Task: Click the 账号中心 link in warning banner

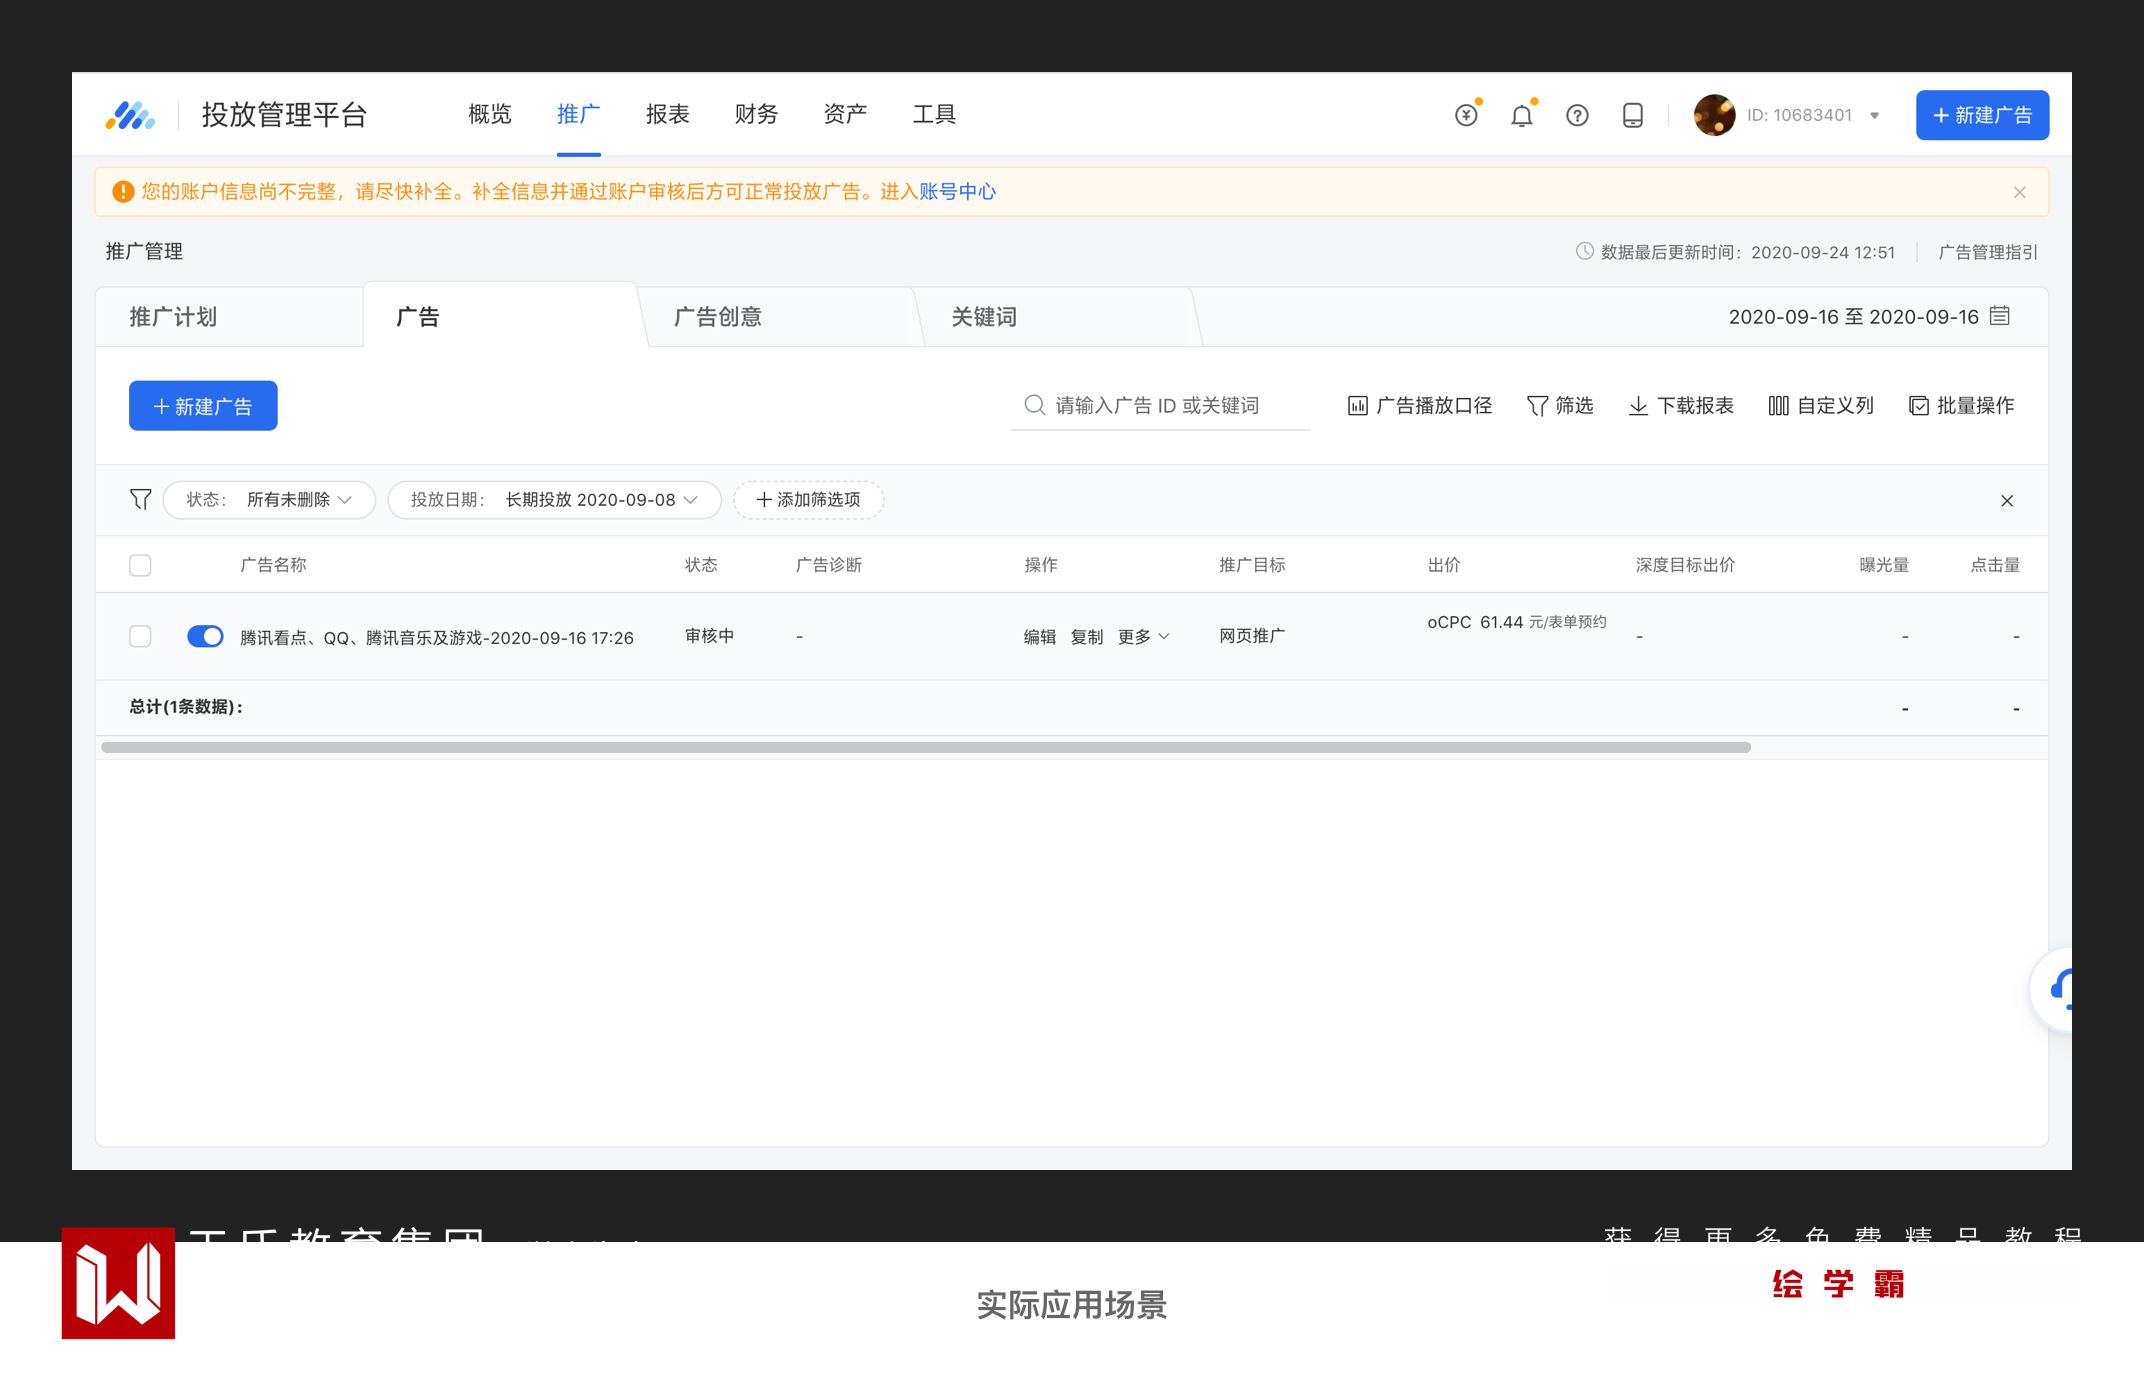Action: [957, 191]
